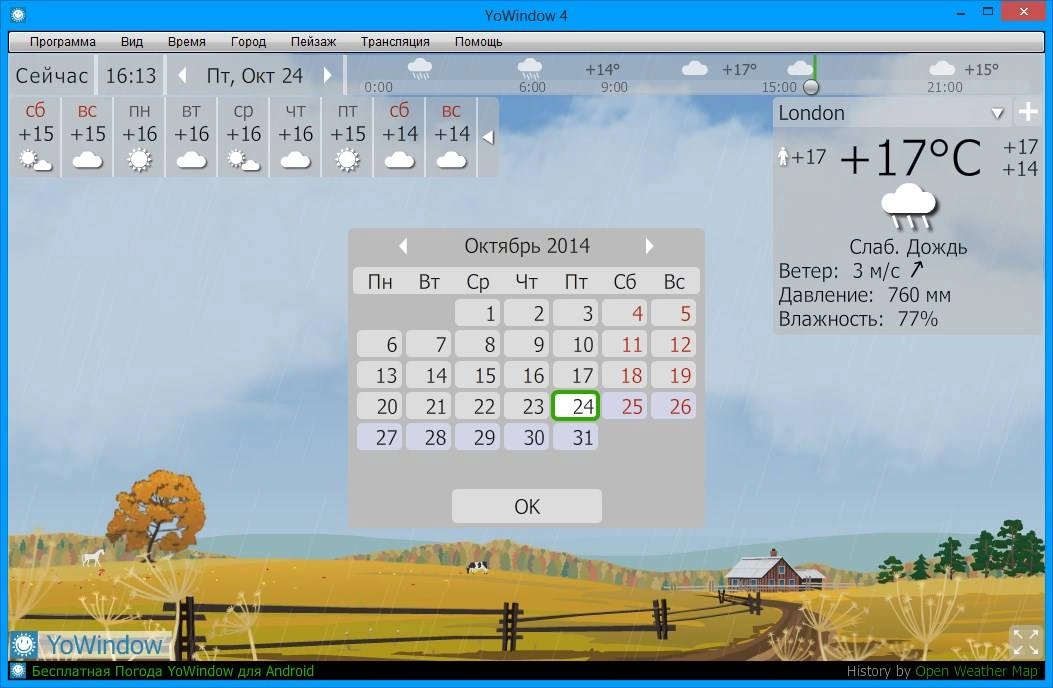The image size is (1053, 688).
Task: Click the Пт, Окт 24 date label
Action: [255, 75]
